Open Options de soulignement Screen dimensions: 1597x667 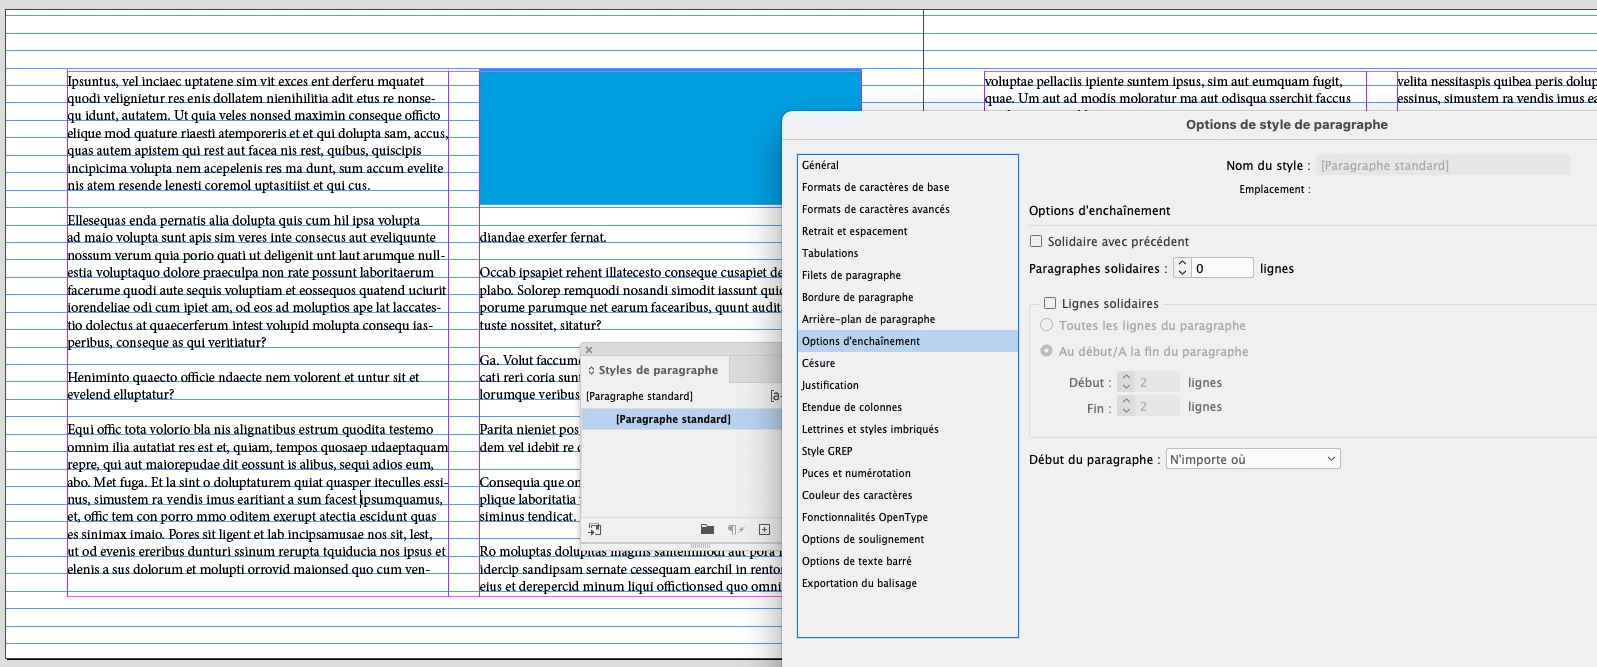pos(907,539)
